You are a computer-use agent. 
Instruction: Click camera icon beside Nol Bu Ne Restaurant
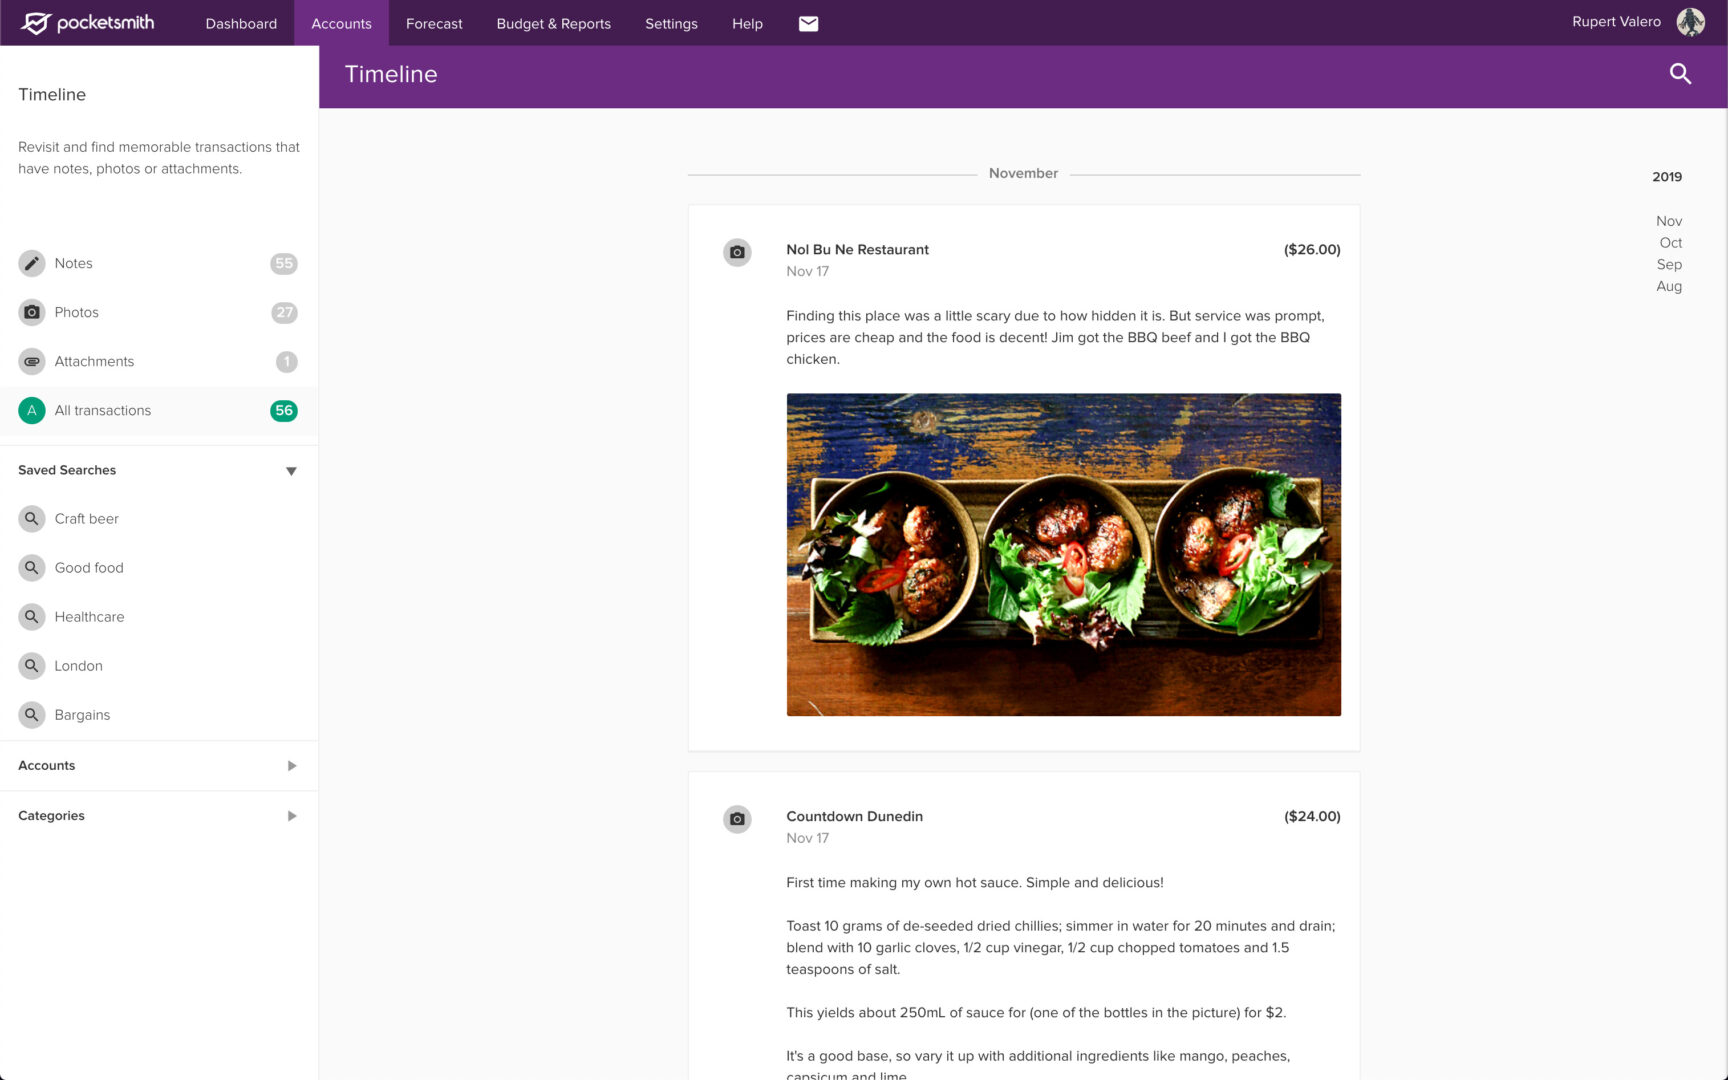coord(737,252)
